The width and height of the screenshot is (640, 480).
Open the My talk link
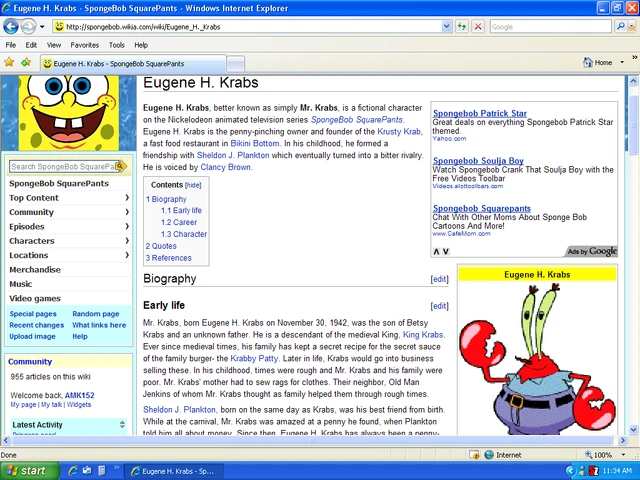pos(51,404)
